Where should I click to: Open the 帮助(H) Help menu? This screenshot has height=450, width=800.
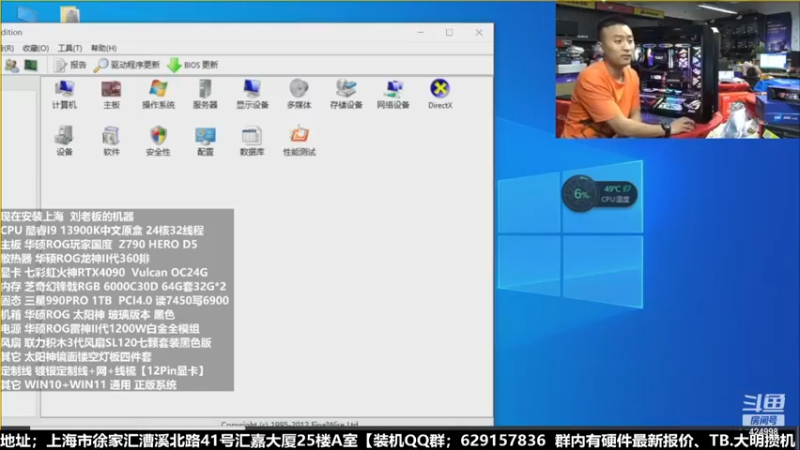pyautogui.click(x=104, y=48)
